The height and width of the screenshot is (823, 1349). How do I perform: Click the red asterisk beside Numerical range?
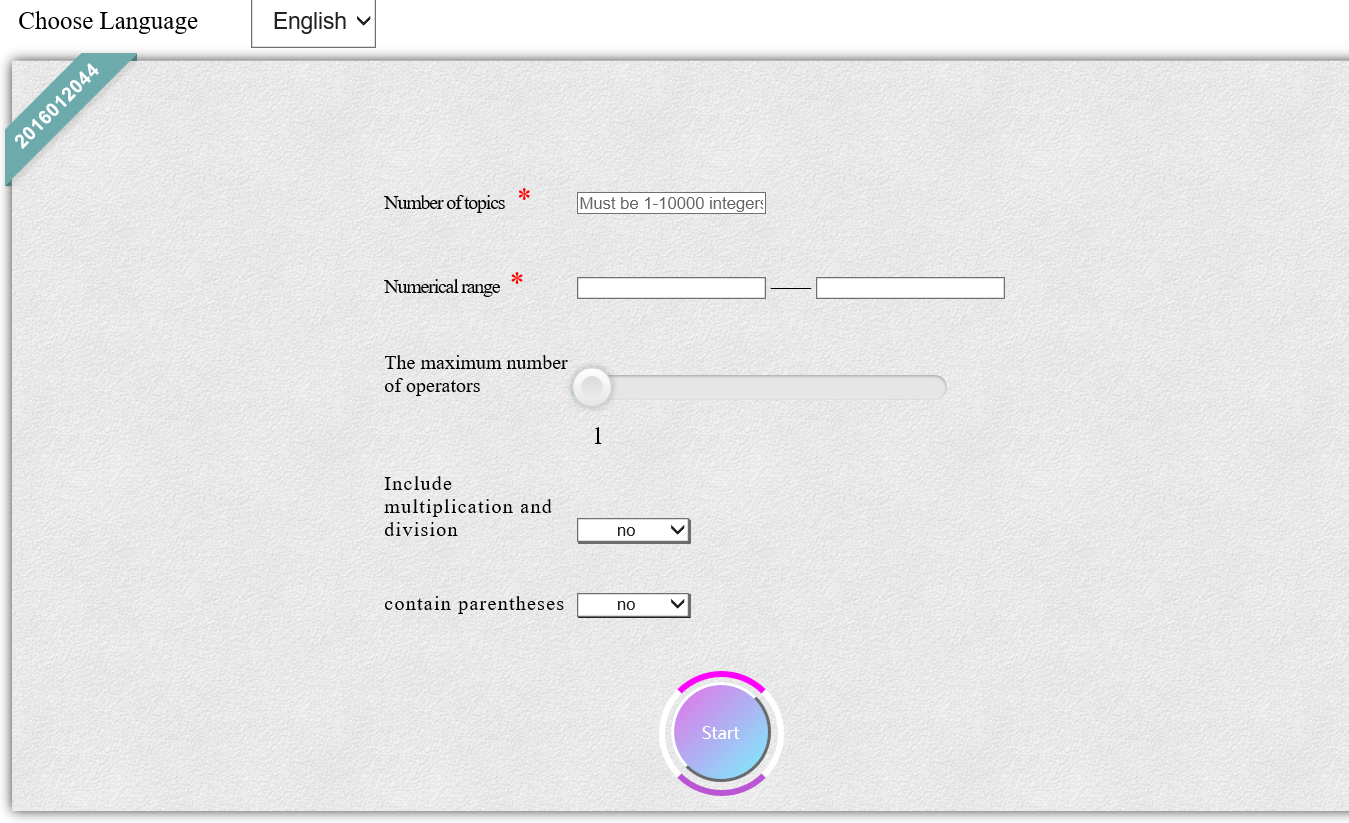(x=517, y=280)
